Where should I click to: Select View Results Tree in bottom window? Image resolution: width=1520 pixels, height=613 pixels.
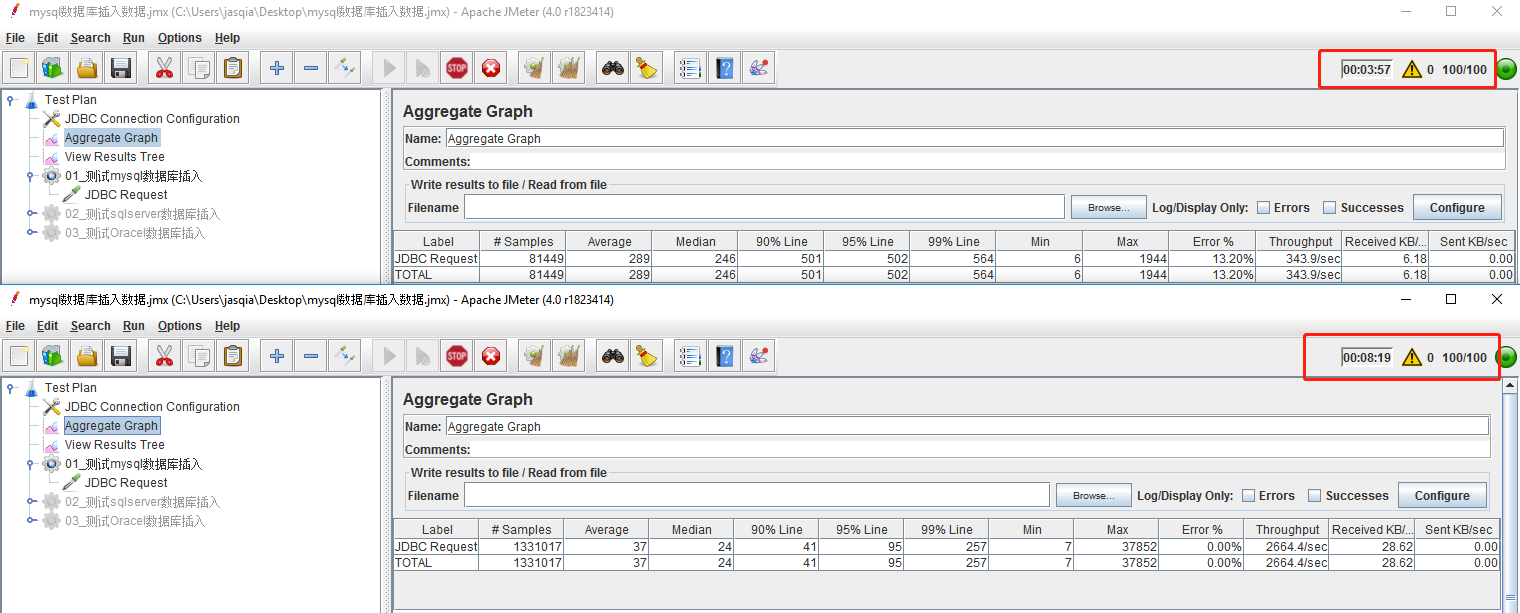point(115,445)
